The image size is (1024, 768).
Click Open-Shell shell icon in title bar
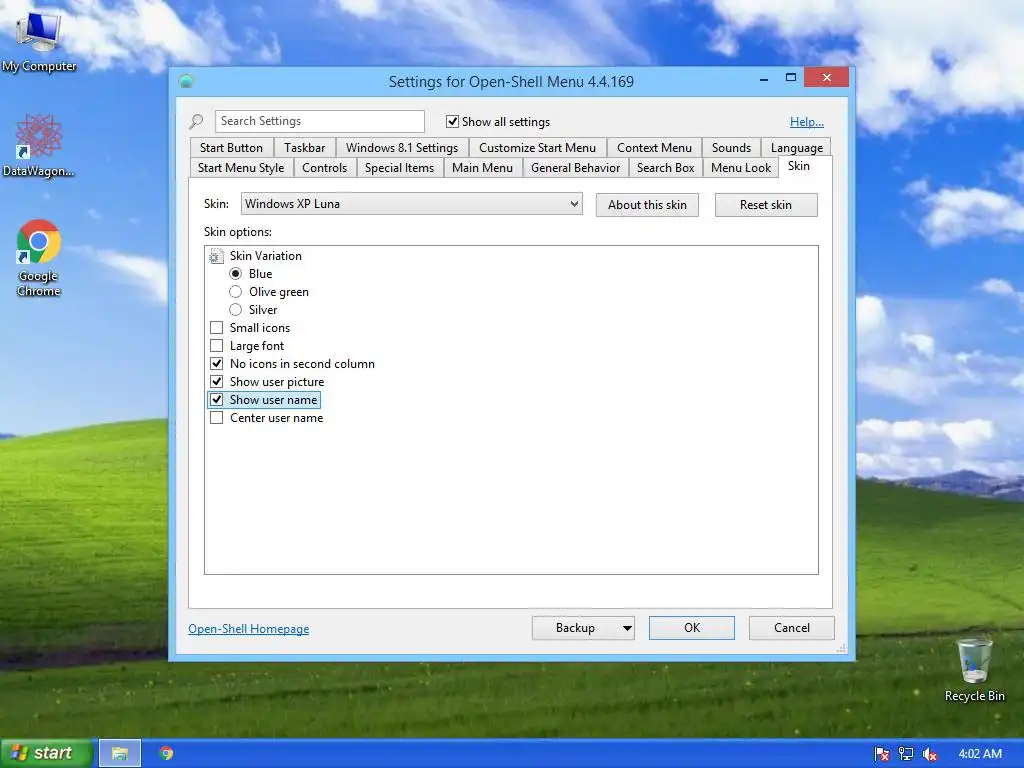point(187,81)
